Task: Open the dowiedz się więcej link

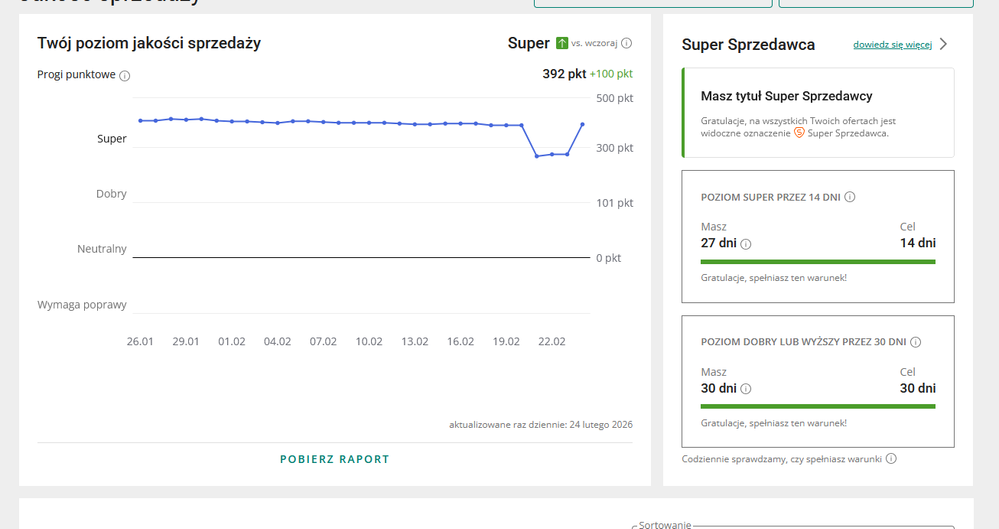Action: click(x=892, y=45)
